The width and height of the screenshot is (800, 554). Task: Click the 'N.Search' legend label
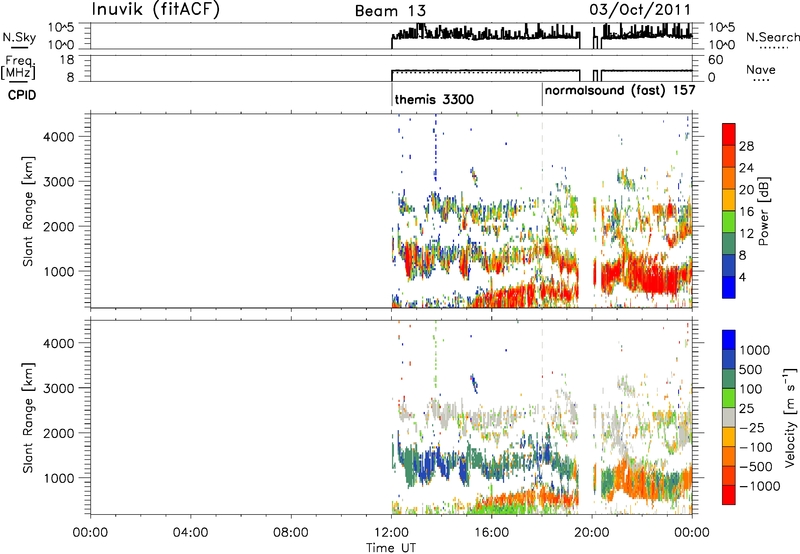coord(772,37)
